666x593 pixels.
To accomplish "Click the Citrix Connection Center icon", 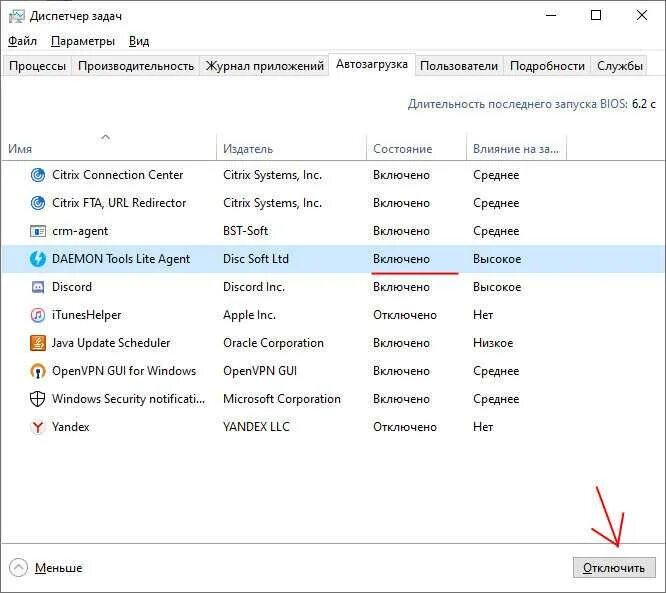I will [38, 175].
